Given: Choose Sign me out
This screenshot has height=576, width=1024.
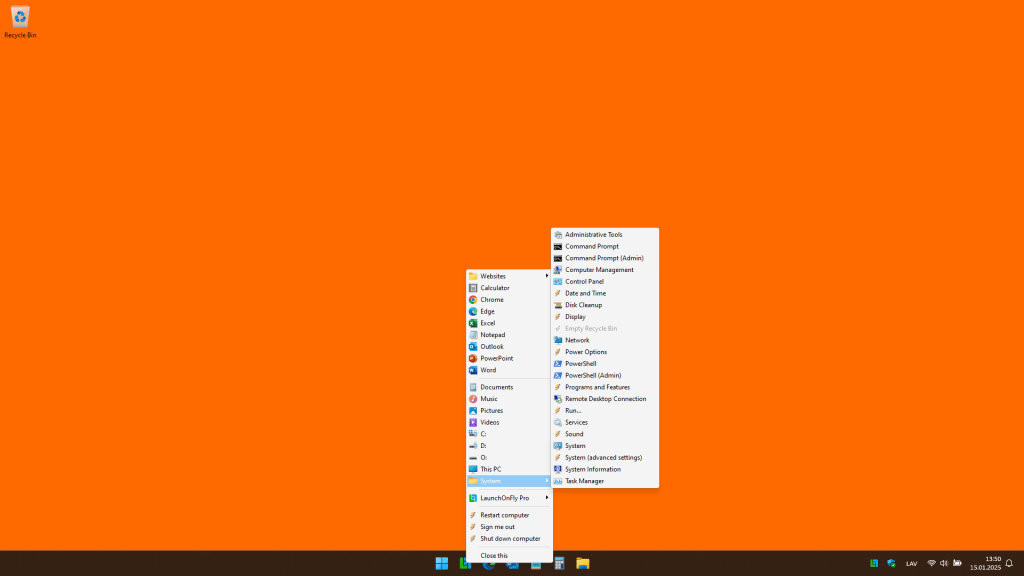Looking at the screenshot, I should pyautogui.click(x=497, y=527).
